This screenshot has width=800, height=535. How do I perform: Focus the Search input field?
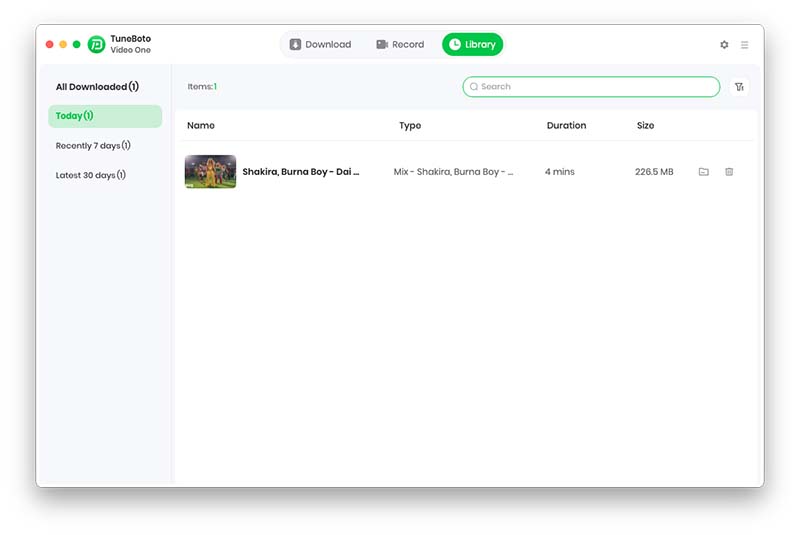tap(591, 87)
